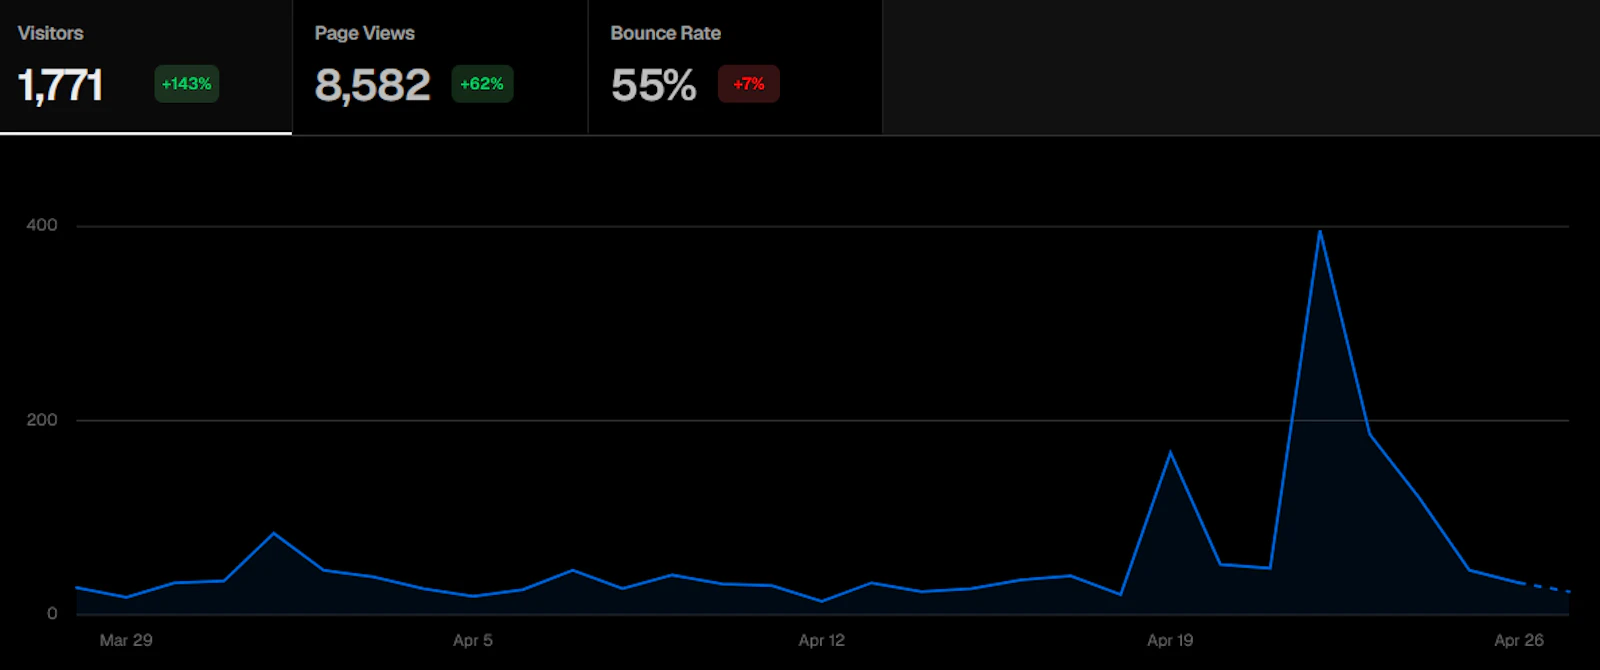Click the Apr 19 x-axis label
The image size is (1600, 670).
(1170, 640)
